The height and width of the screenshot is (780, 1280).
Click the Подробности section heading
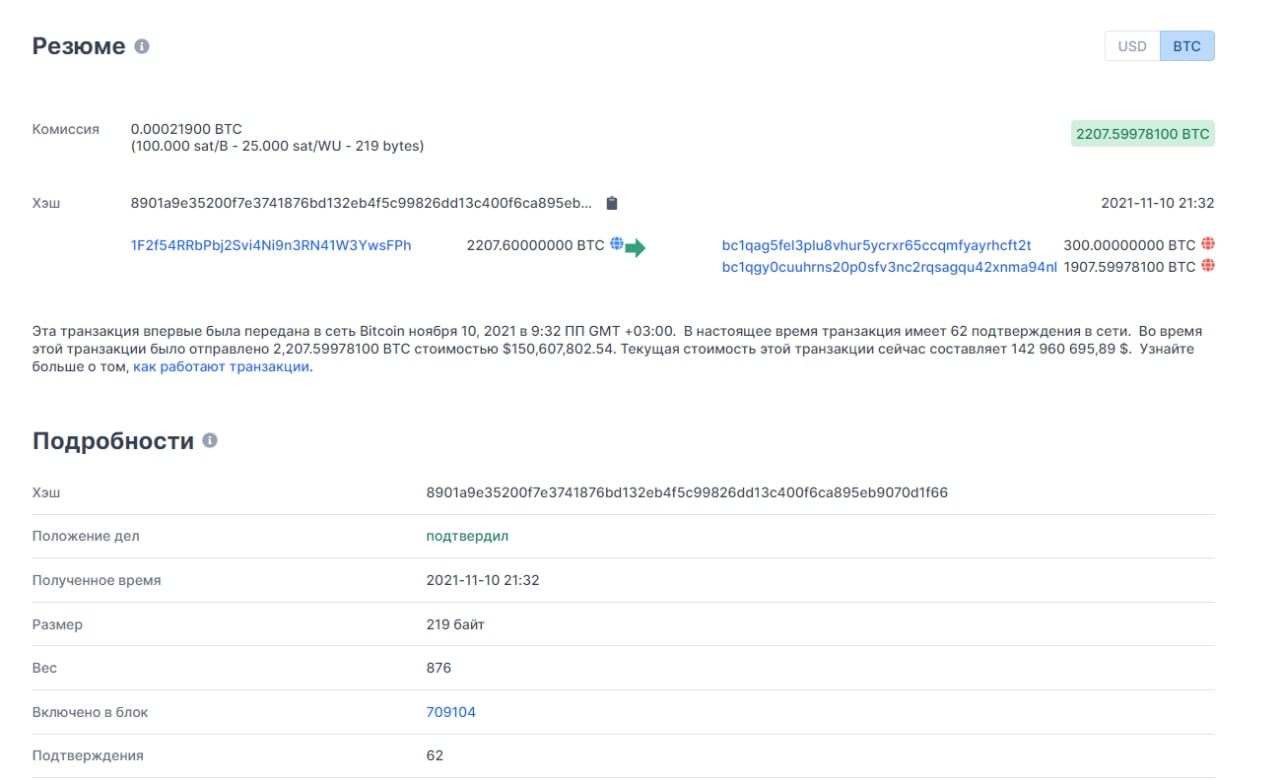(x=113, y=441)
